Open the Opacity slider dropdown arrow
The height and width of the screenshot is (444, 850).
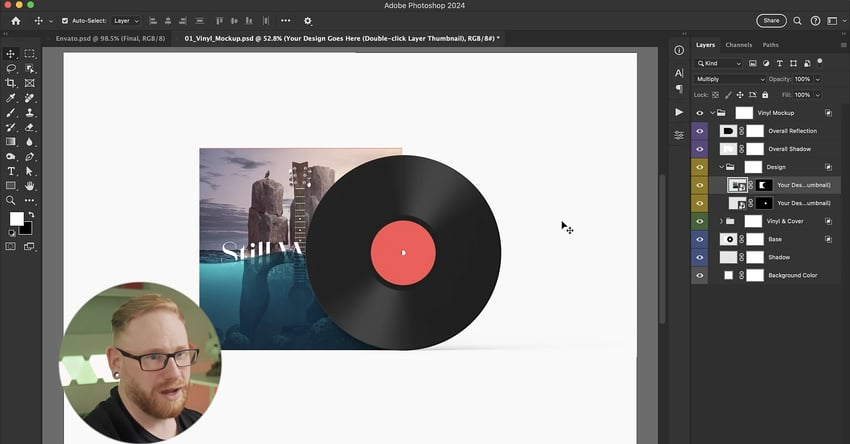point(818,79)
